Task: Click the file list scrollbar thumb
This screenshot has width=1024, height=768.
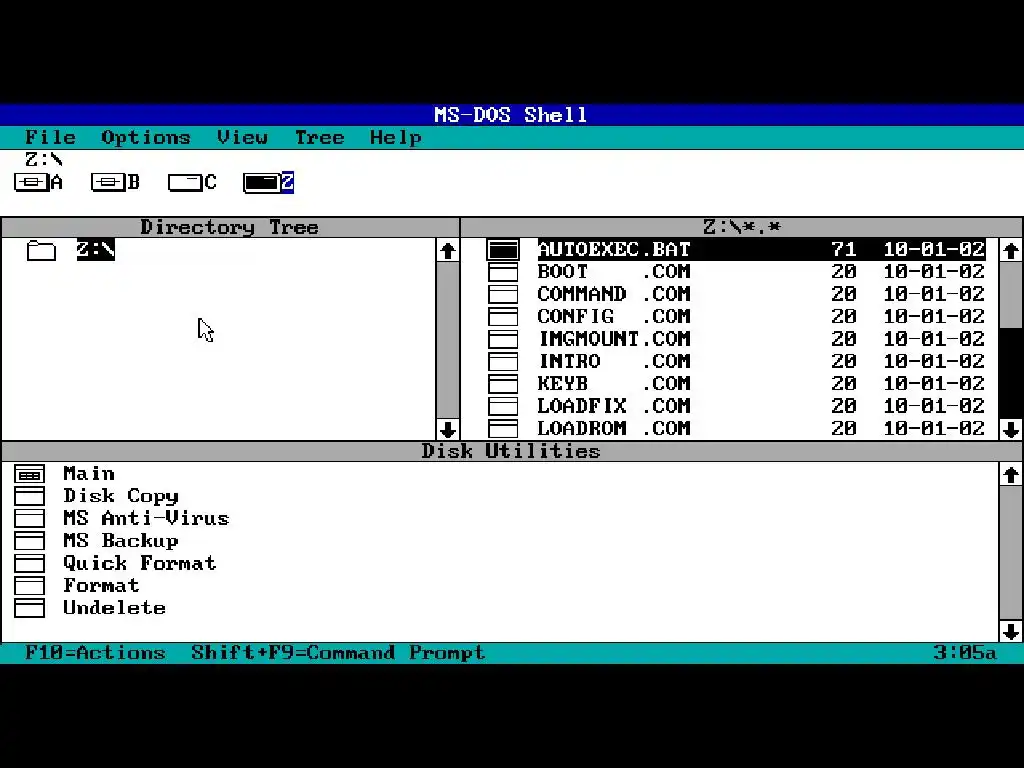Action: (1011, 295)
